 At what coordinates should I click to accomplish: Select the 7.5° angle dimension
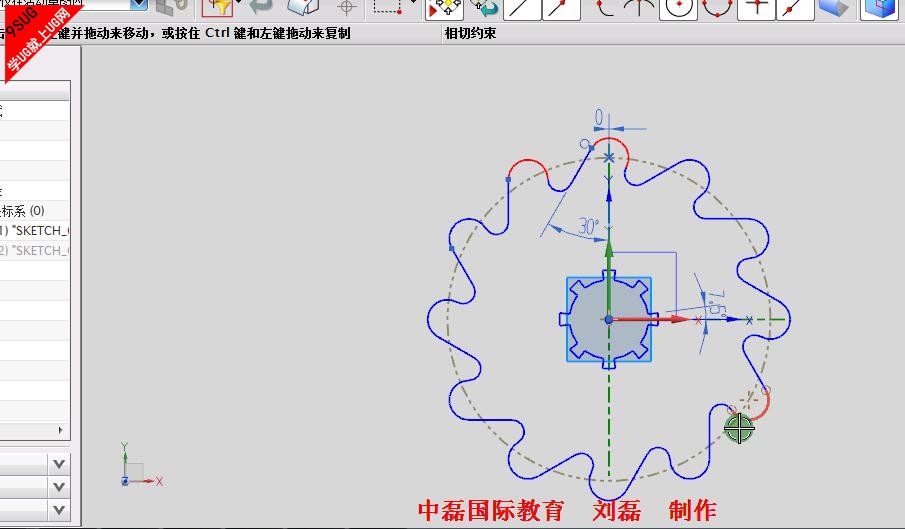716,302
